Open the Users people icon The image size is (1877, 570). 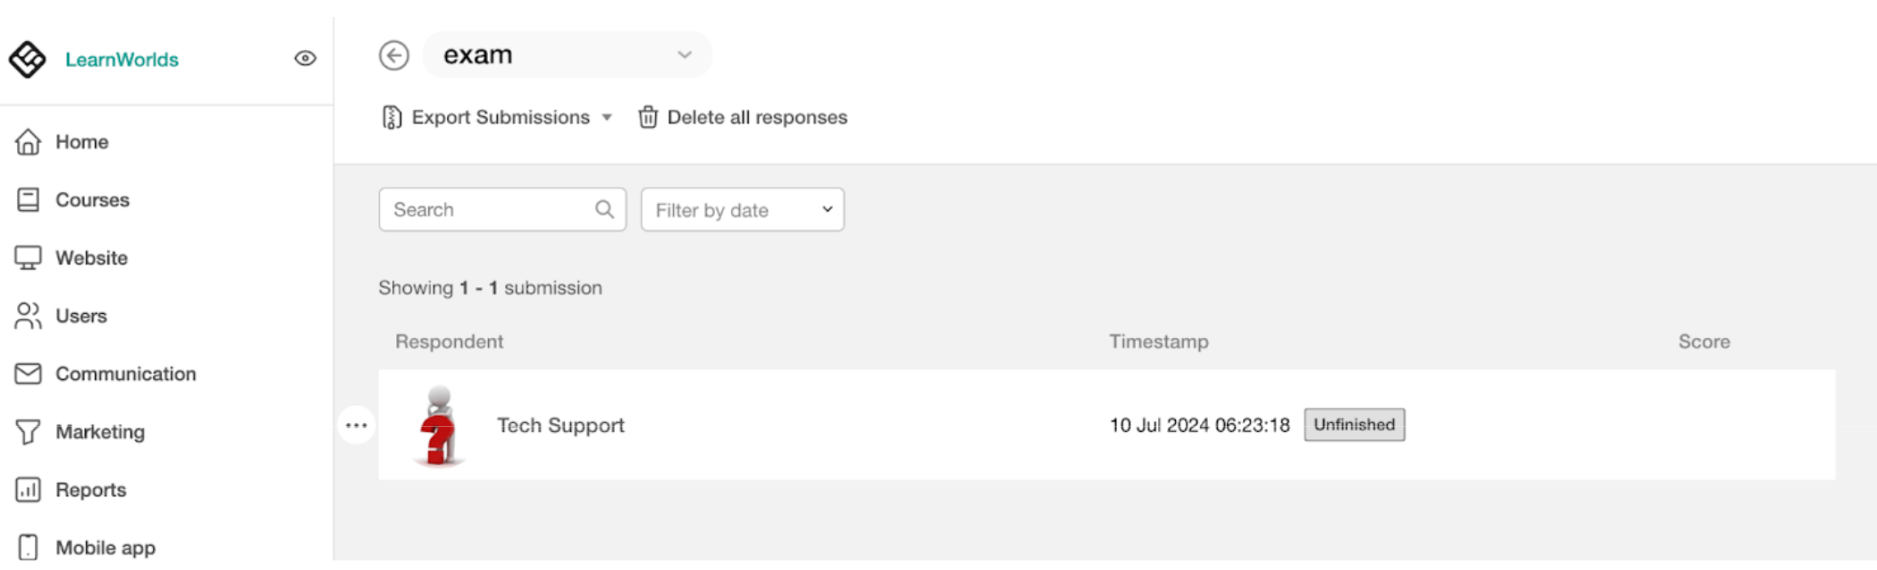(x=28, y=316)
